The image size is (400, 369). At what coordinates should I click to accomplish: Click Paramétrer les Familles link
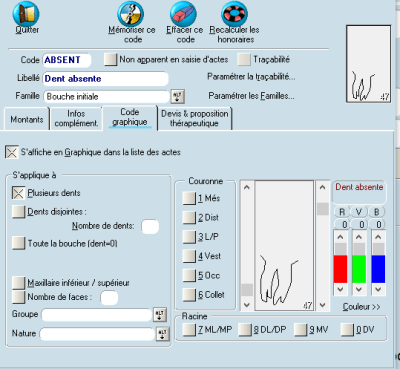(251, 96)
